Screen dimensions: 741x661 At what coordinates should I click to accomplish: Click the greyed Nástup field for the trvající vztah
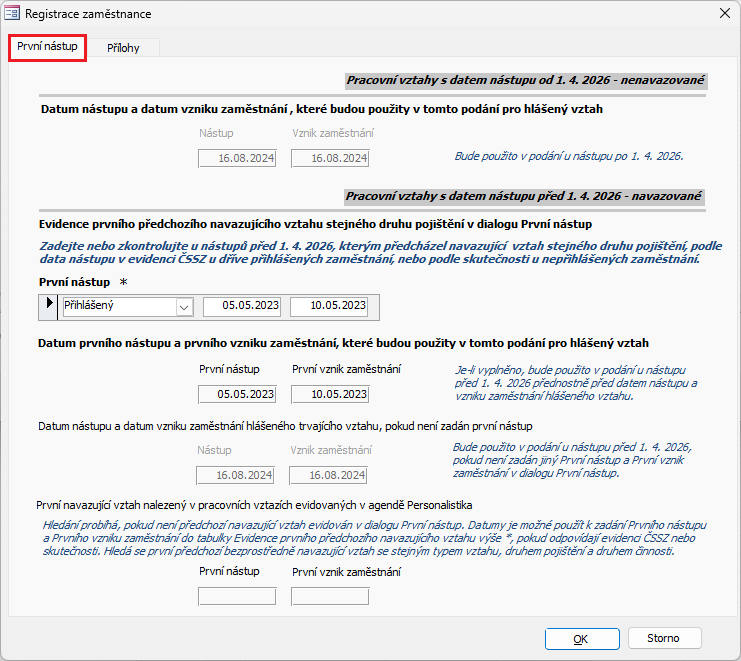(x=237, y=475)
